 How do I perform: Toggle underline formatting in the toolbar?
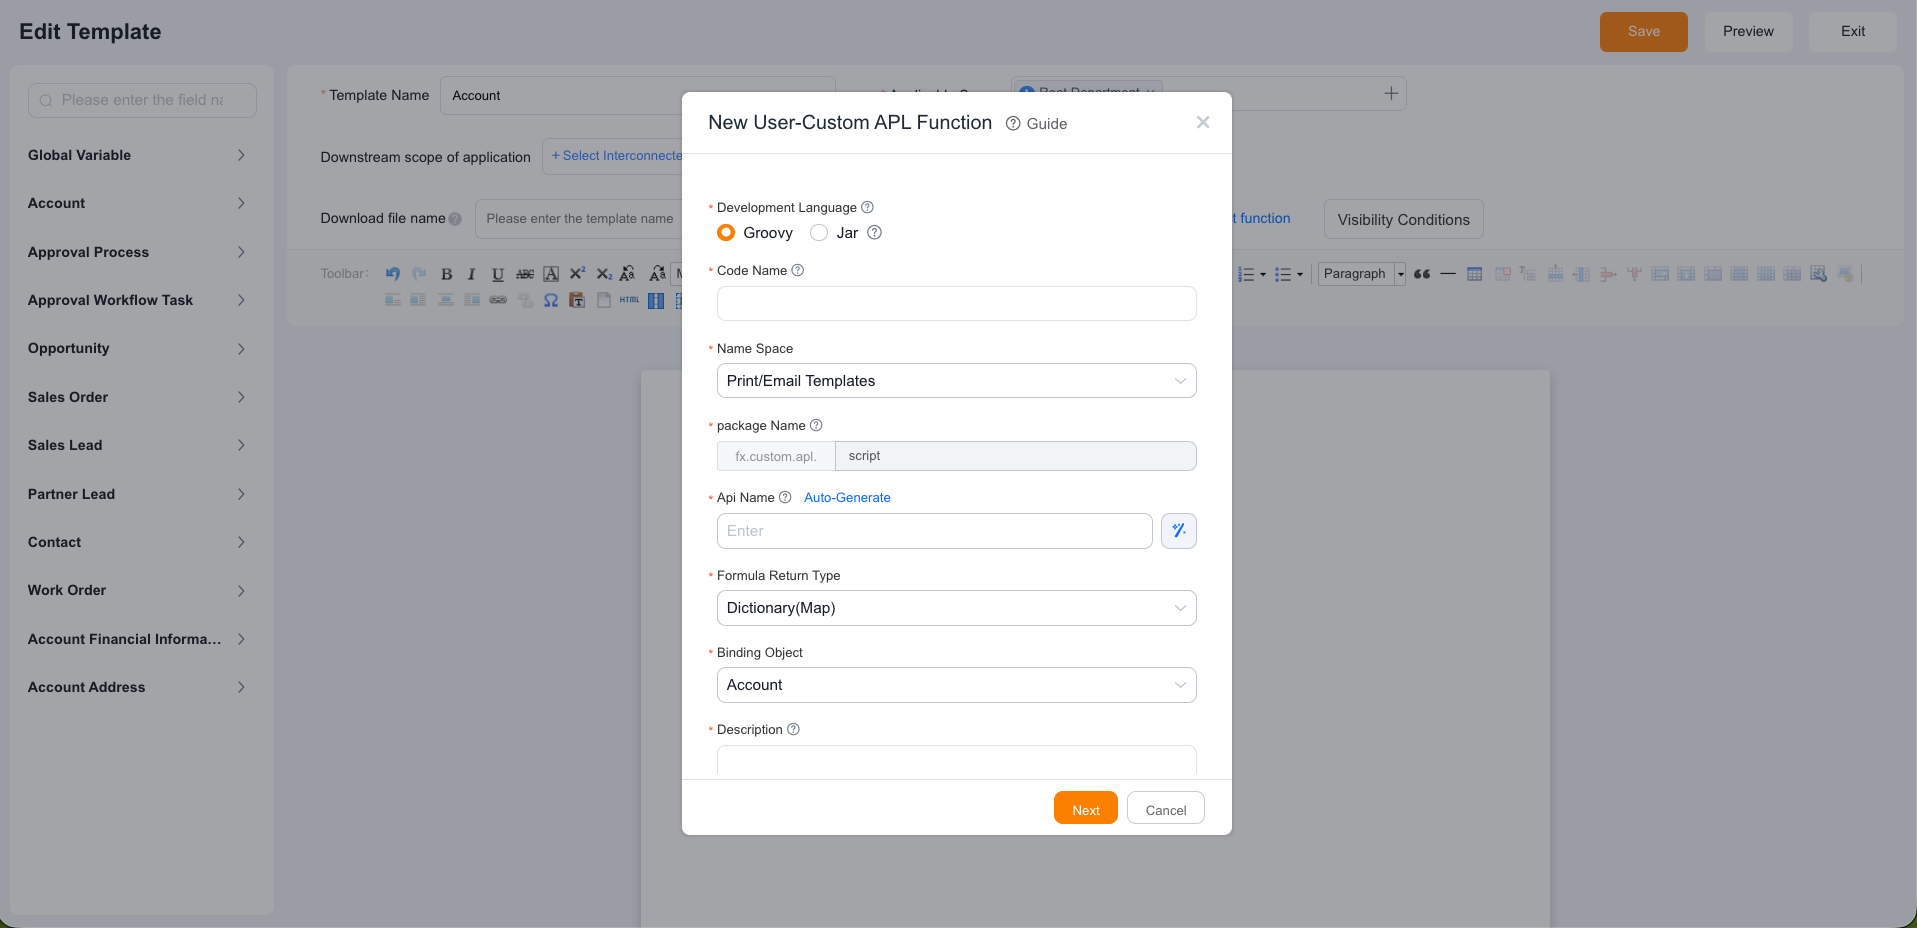pyautogui.click(x=497, y=274)
